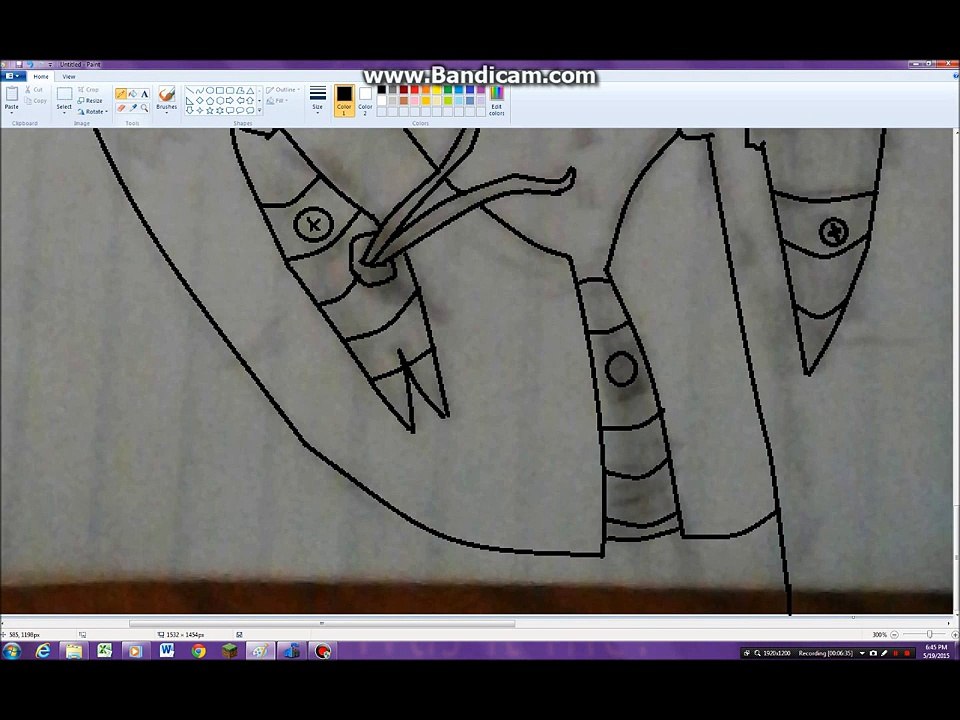Click the Bandicam red record stop button

(907, 653)
